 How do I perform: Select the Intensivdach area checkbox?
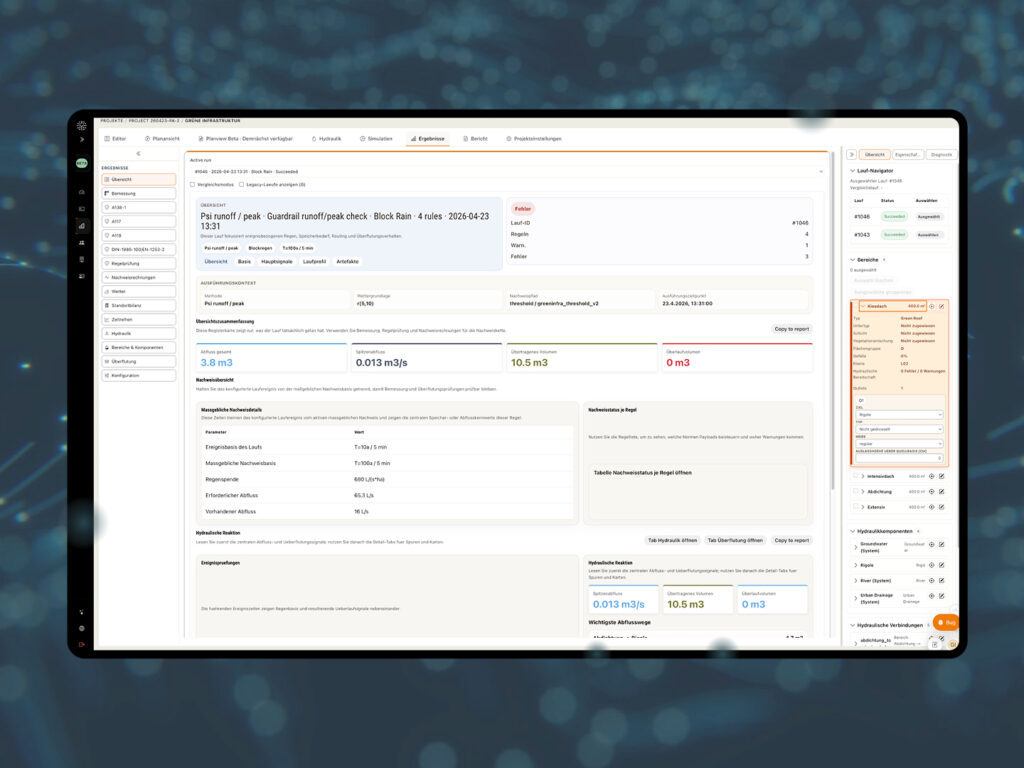point(856,476)
